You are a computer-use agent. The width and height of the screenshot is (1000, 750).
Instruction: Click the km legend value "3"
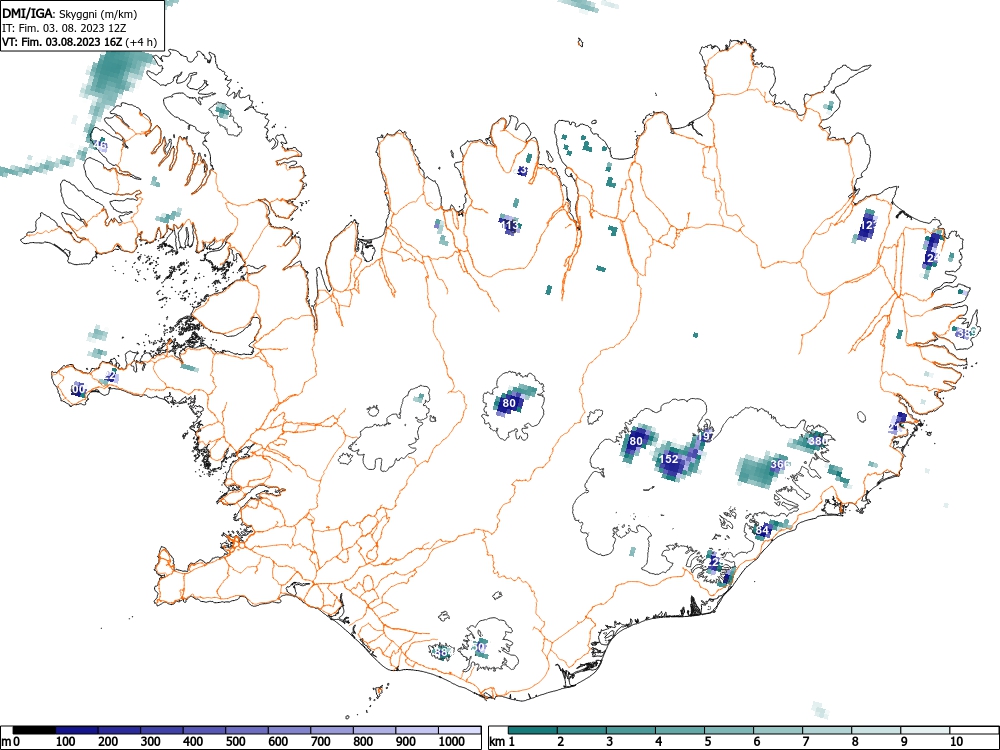(x=610, y=742)
